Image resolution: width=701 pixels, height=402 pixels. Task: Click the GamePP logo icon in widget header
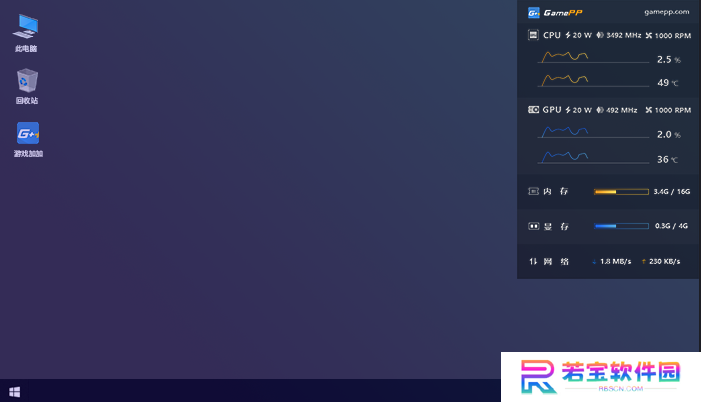click(533, 13)
